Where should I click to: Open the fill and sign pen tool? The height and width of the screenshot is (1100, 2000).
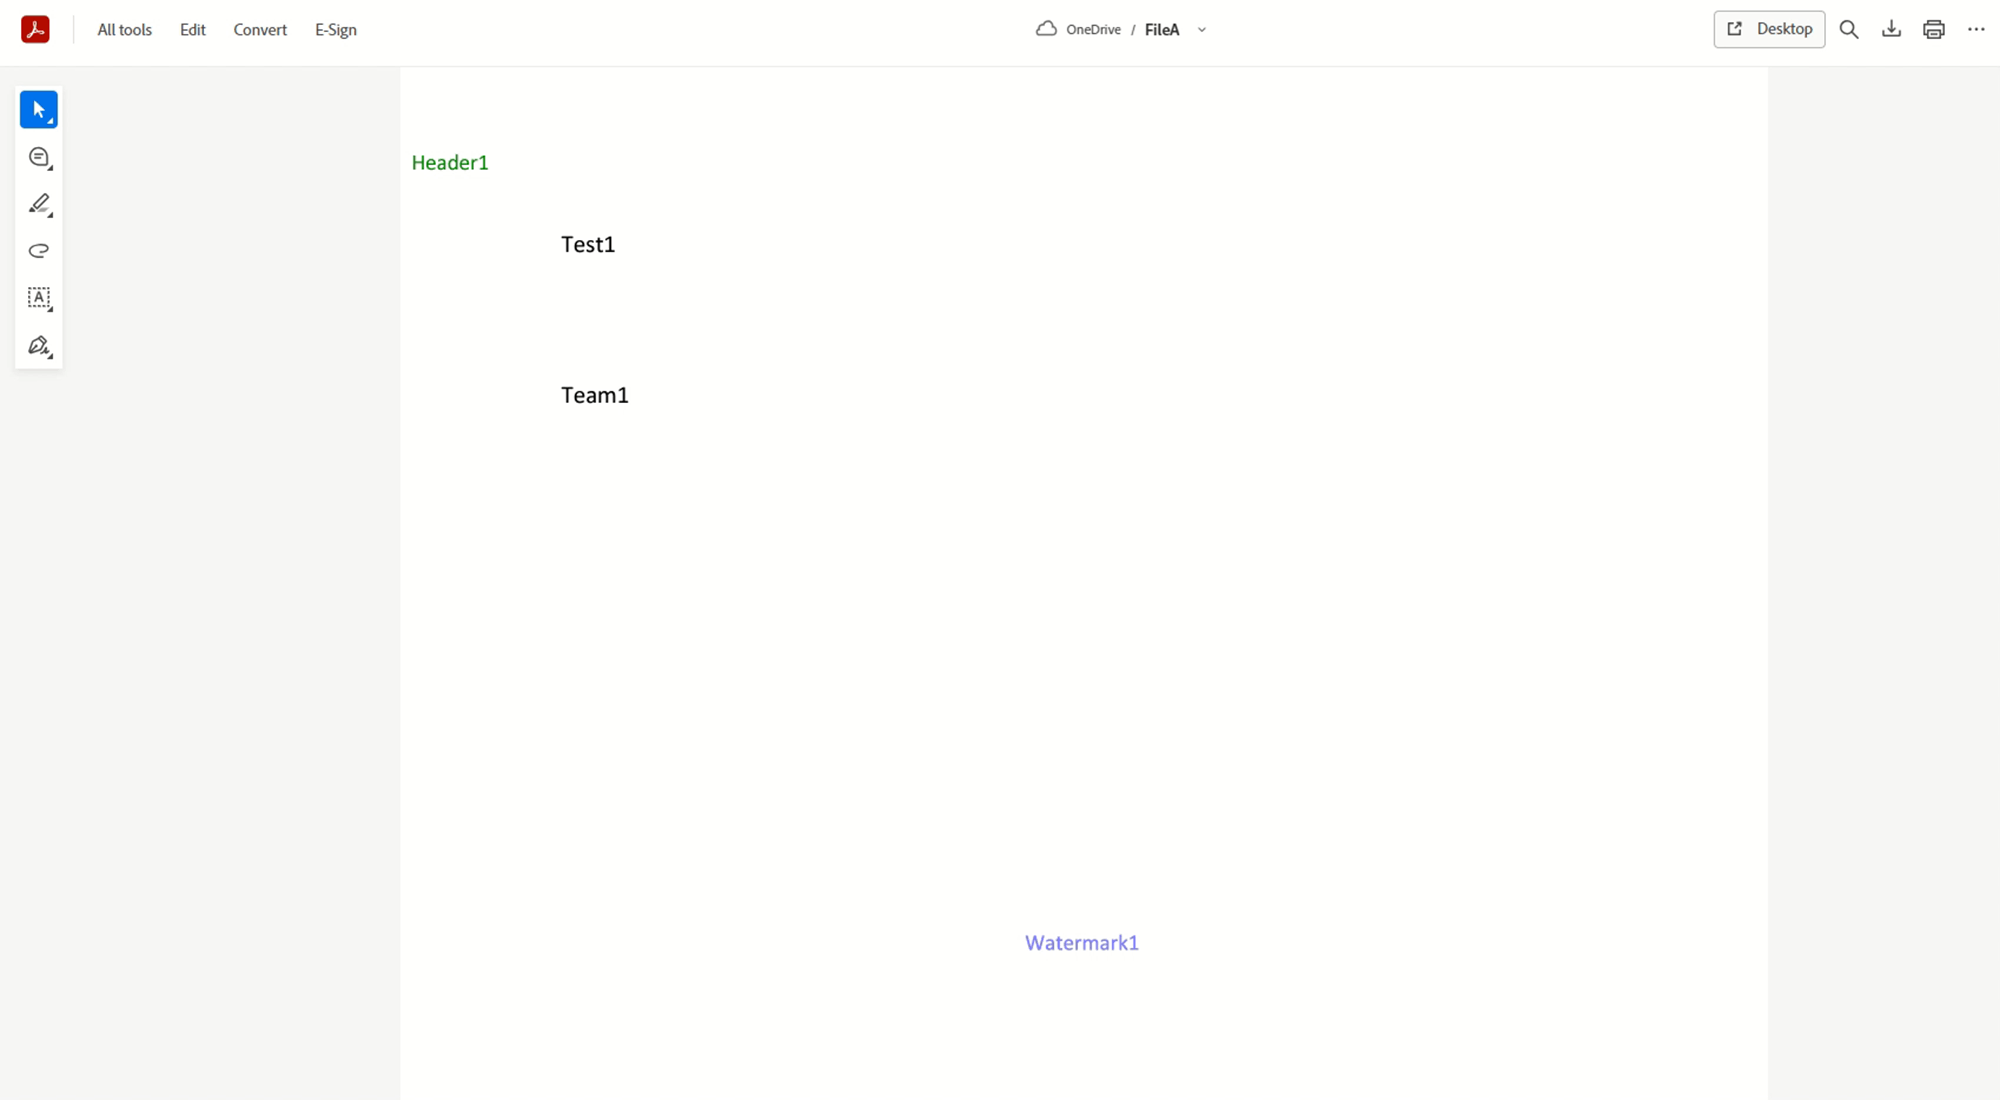[39, 346]
